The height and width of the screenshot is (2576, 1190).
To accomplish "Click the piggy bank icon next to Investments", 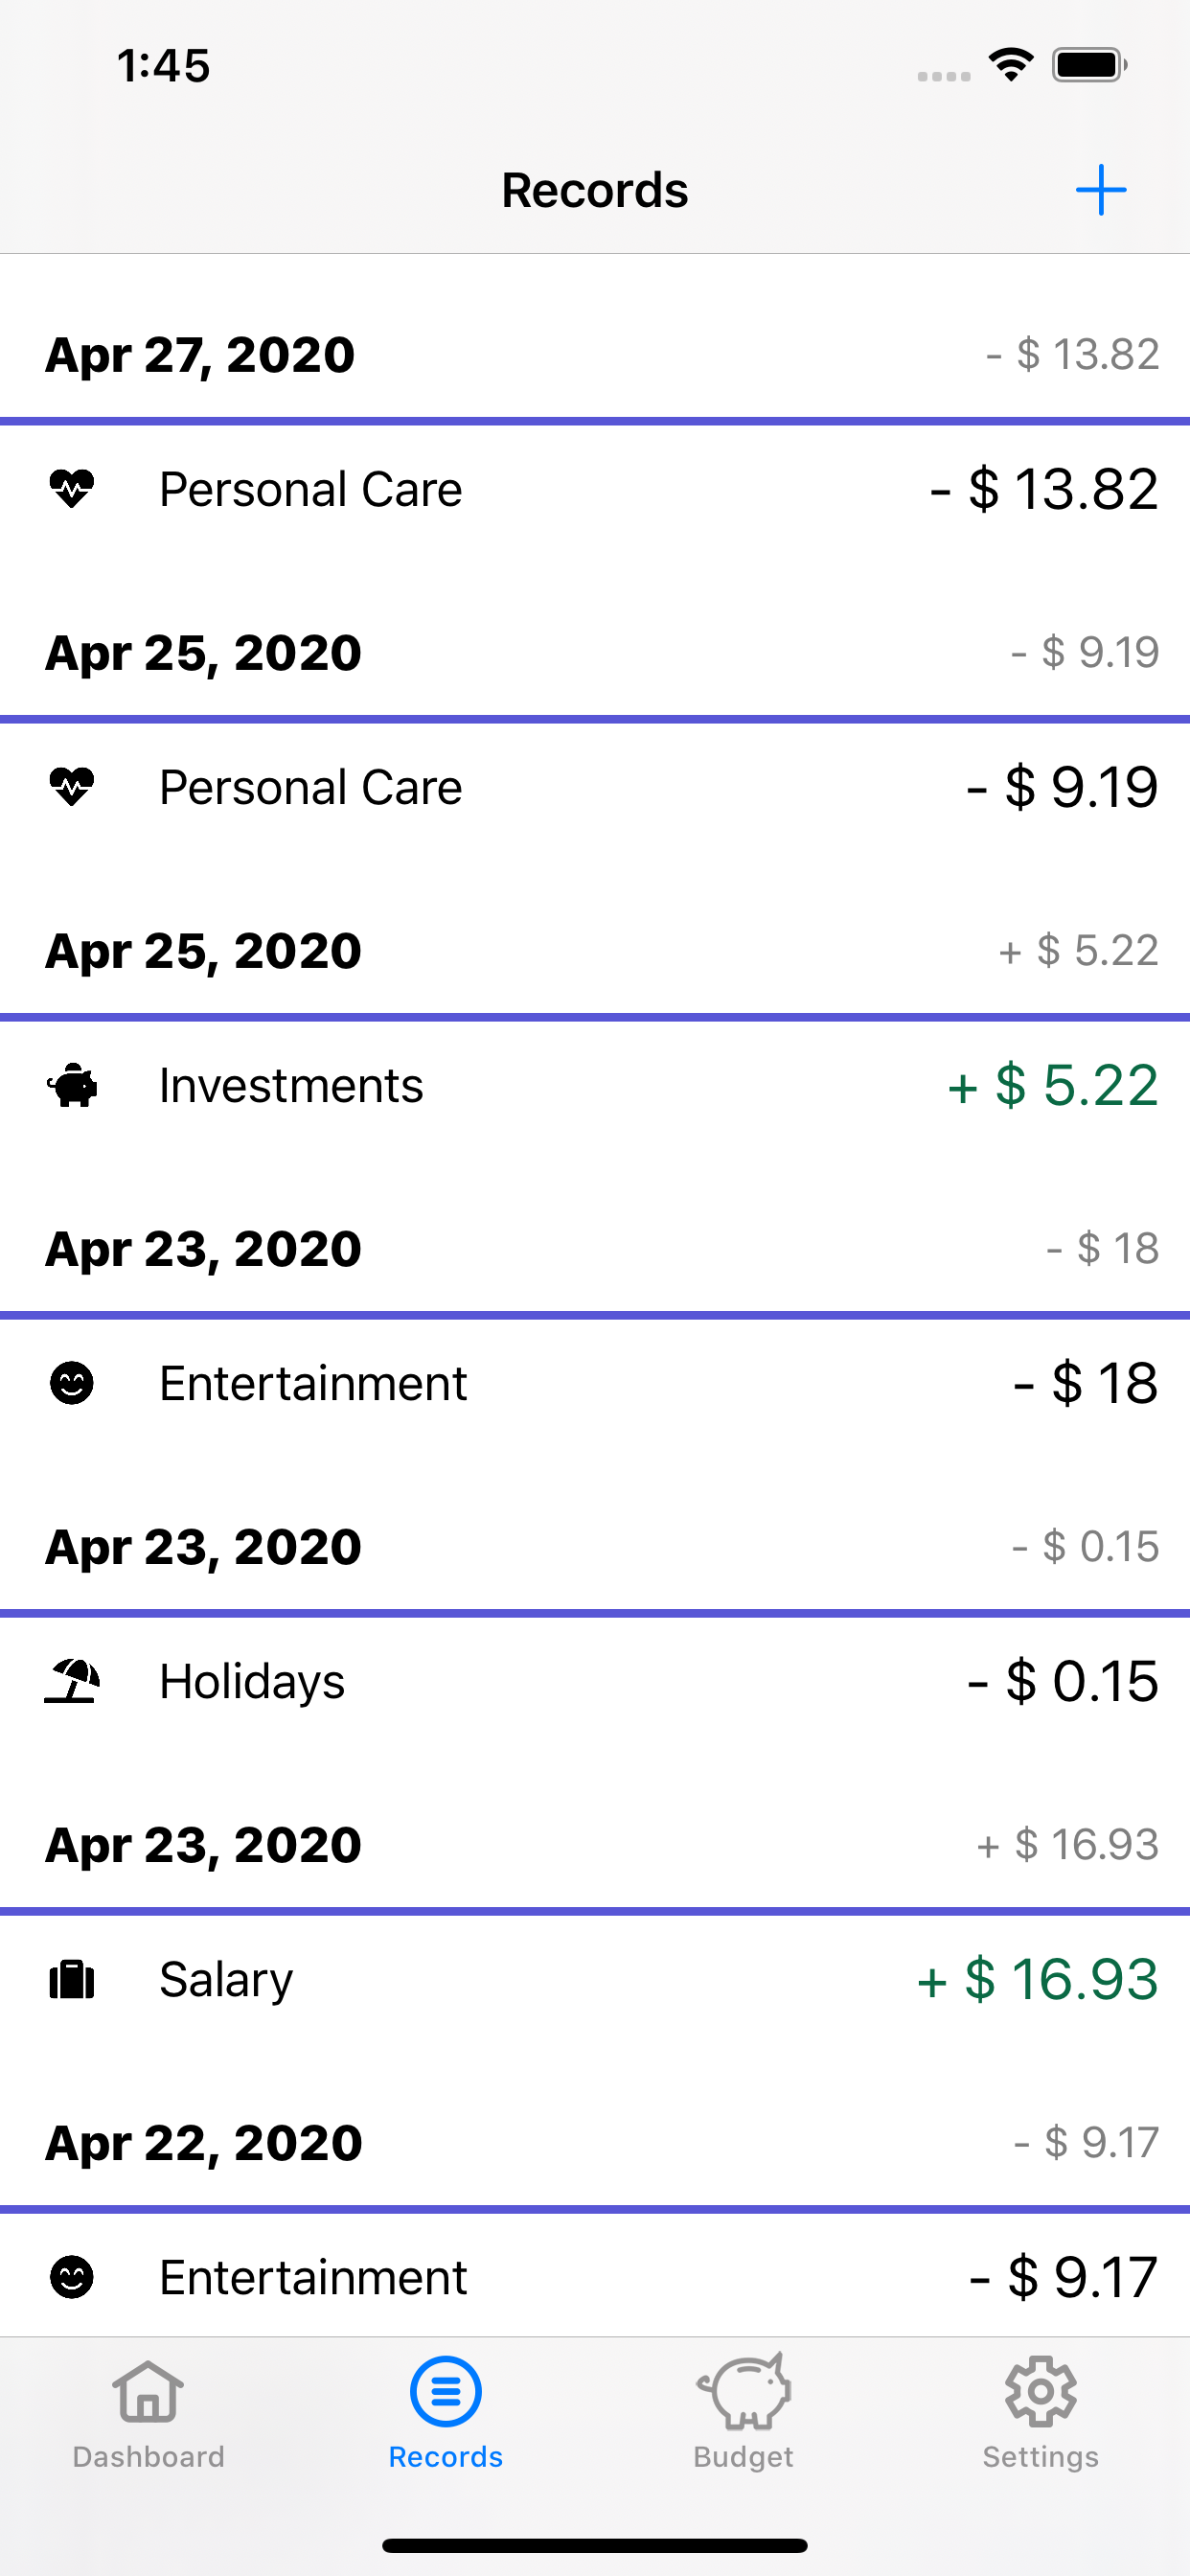I will (72, 1085).
